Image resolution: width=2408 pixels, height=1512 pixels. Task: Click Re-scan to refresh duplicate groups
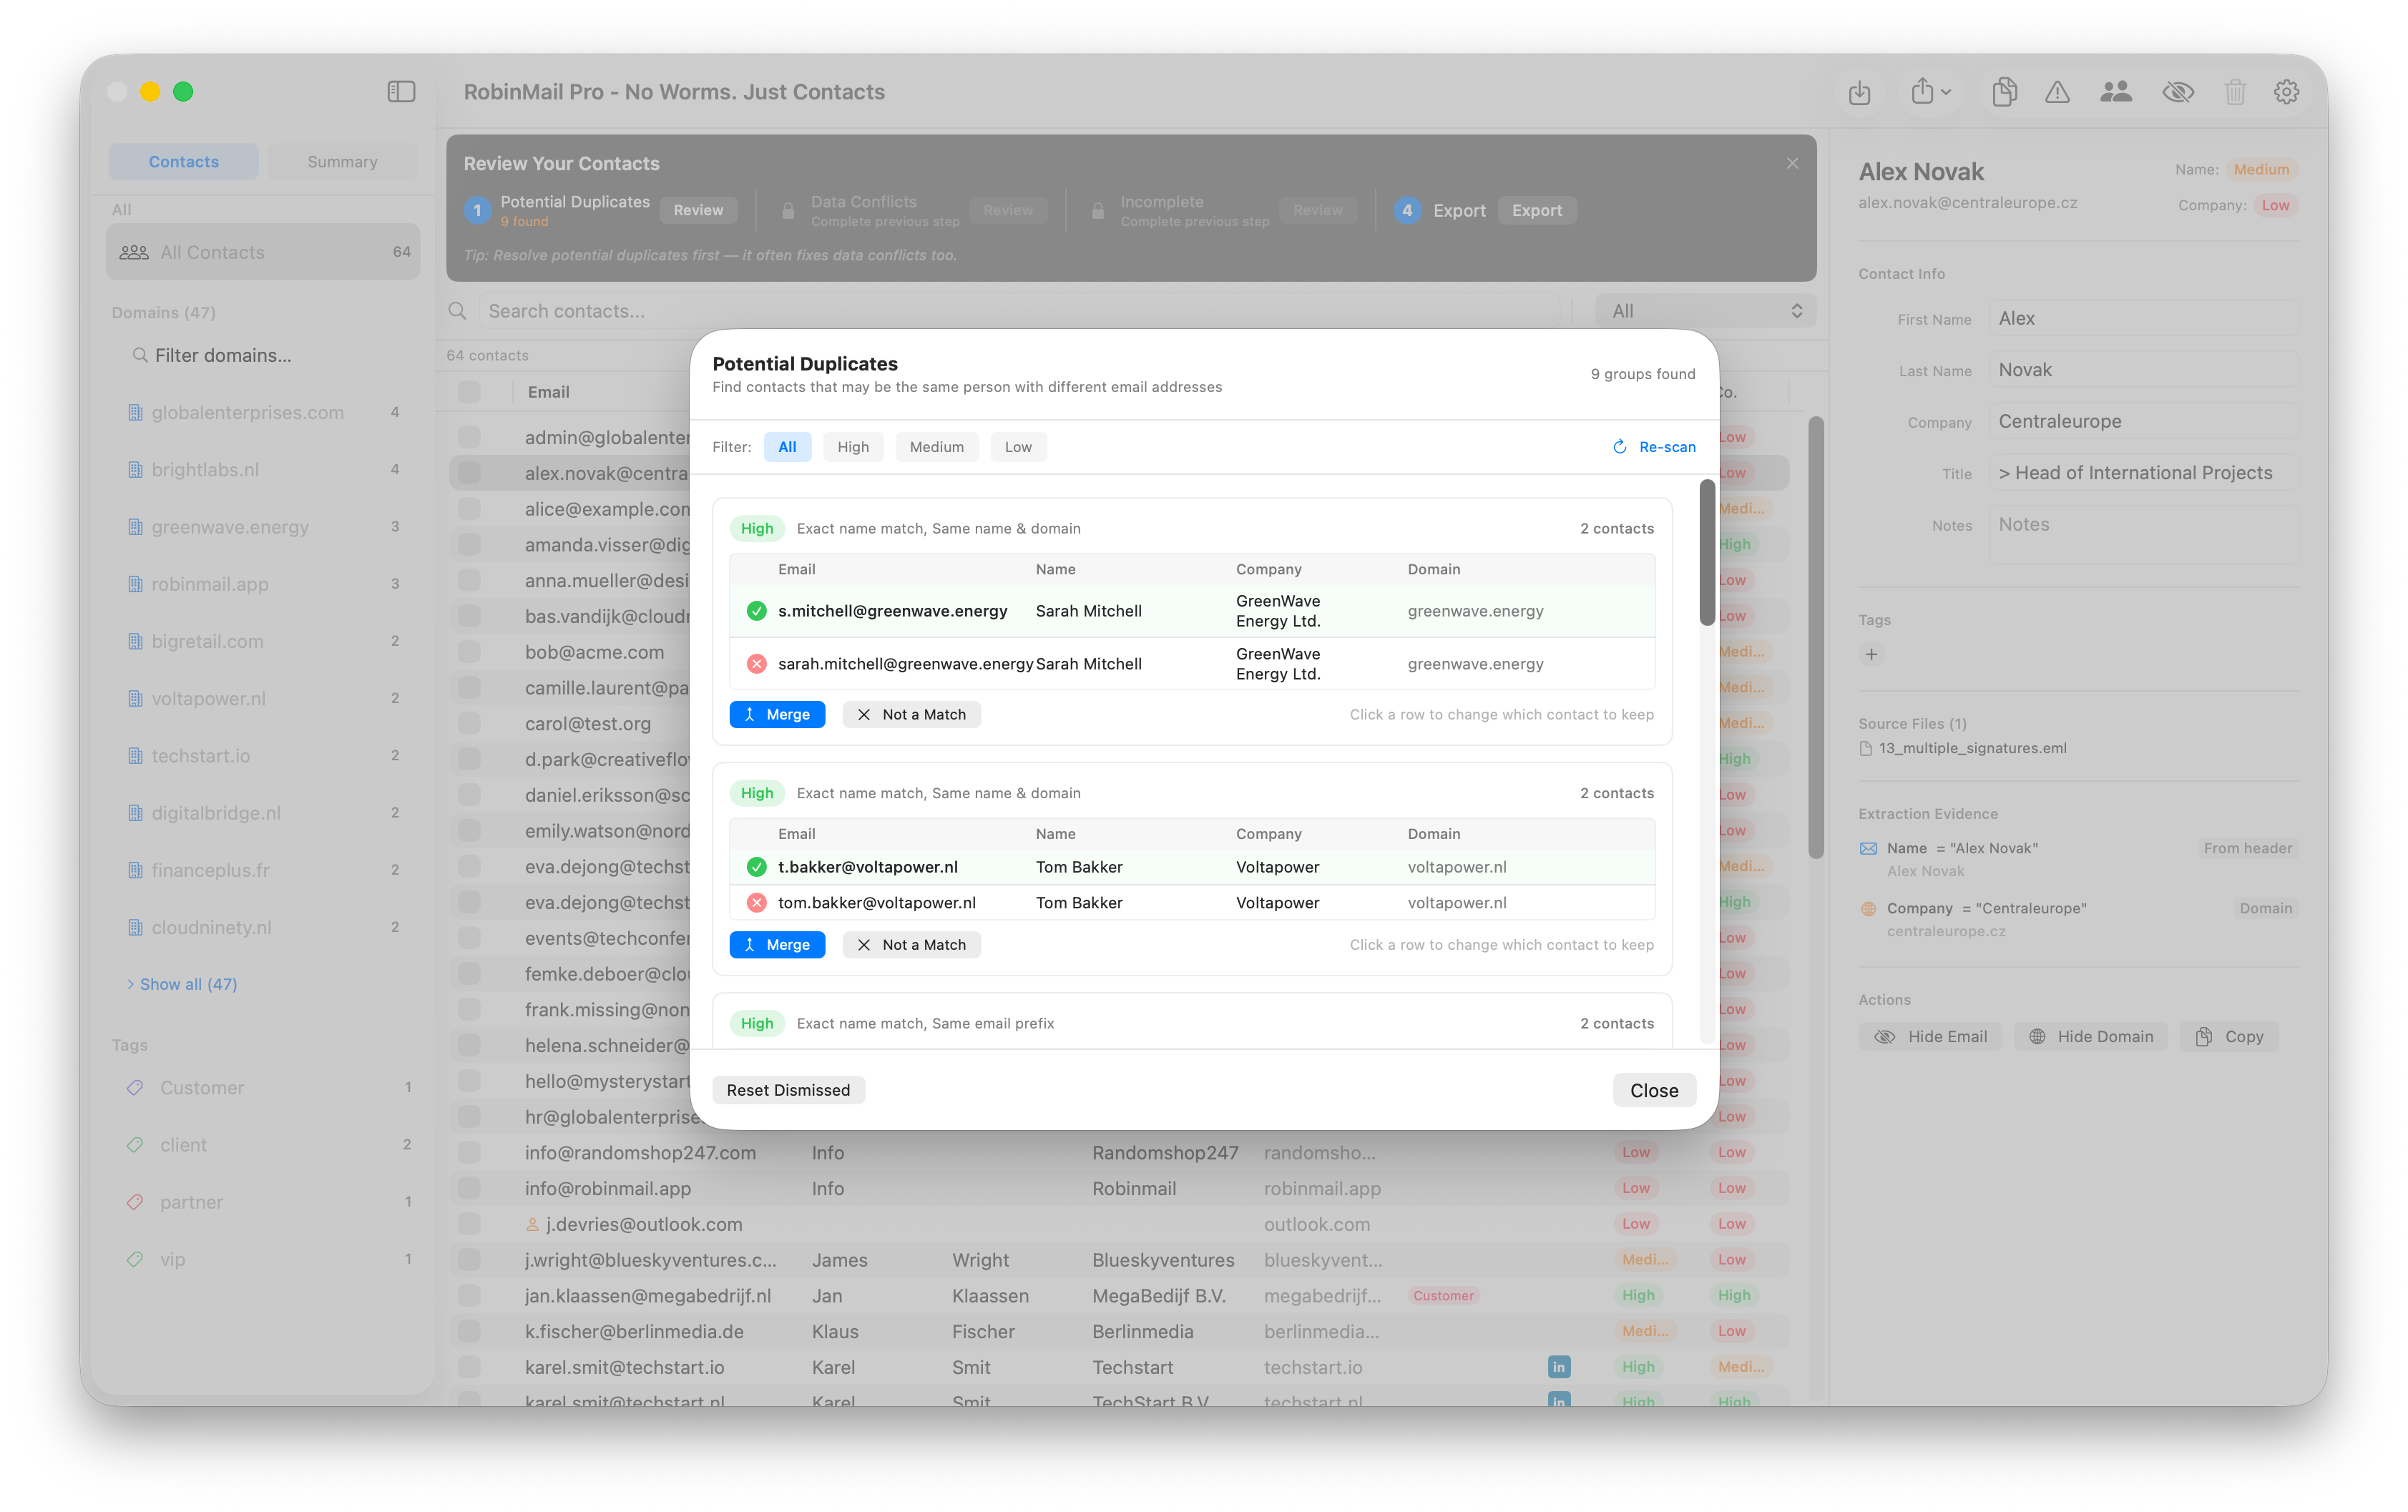(1655, 446)
